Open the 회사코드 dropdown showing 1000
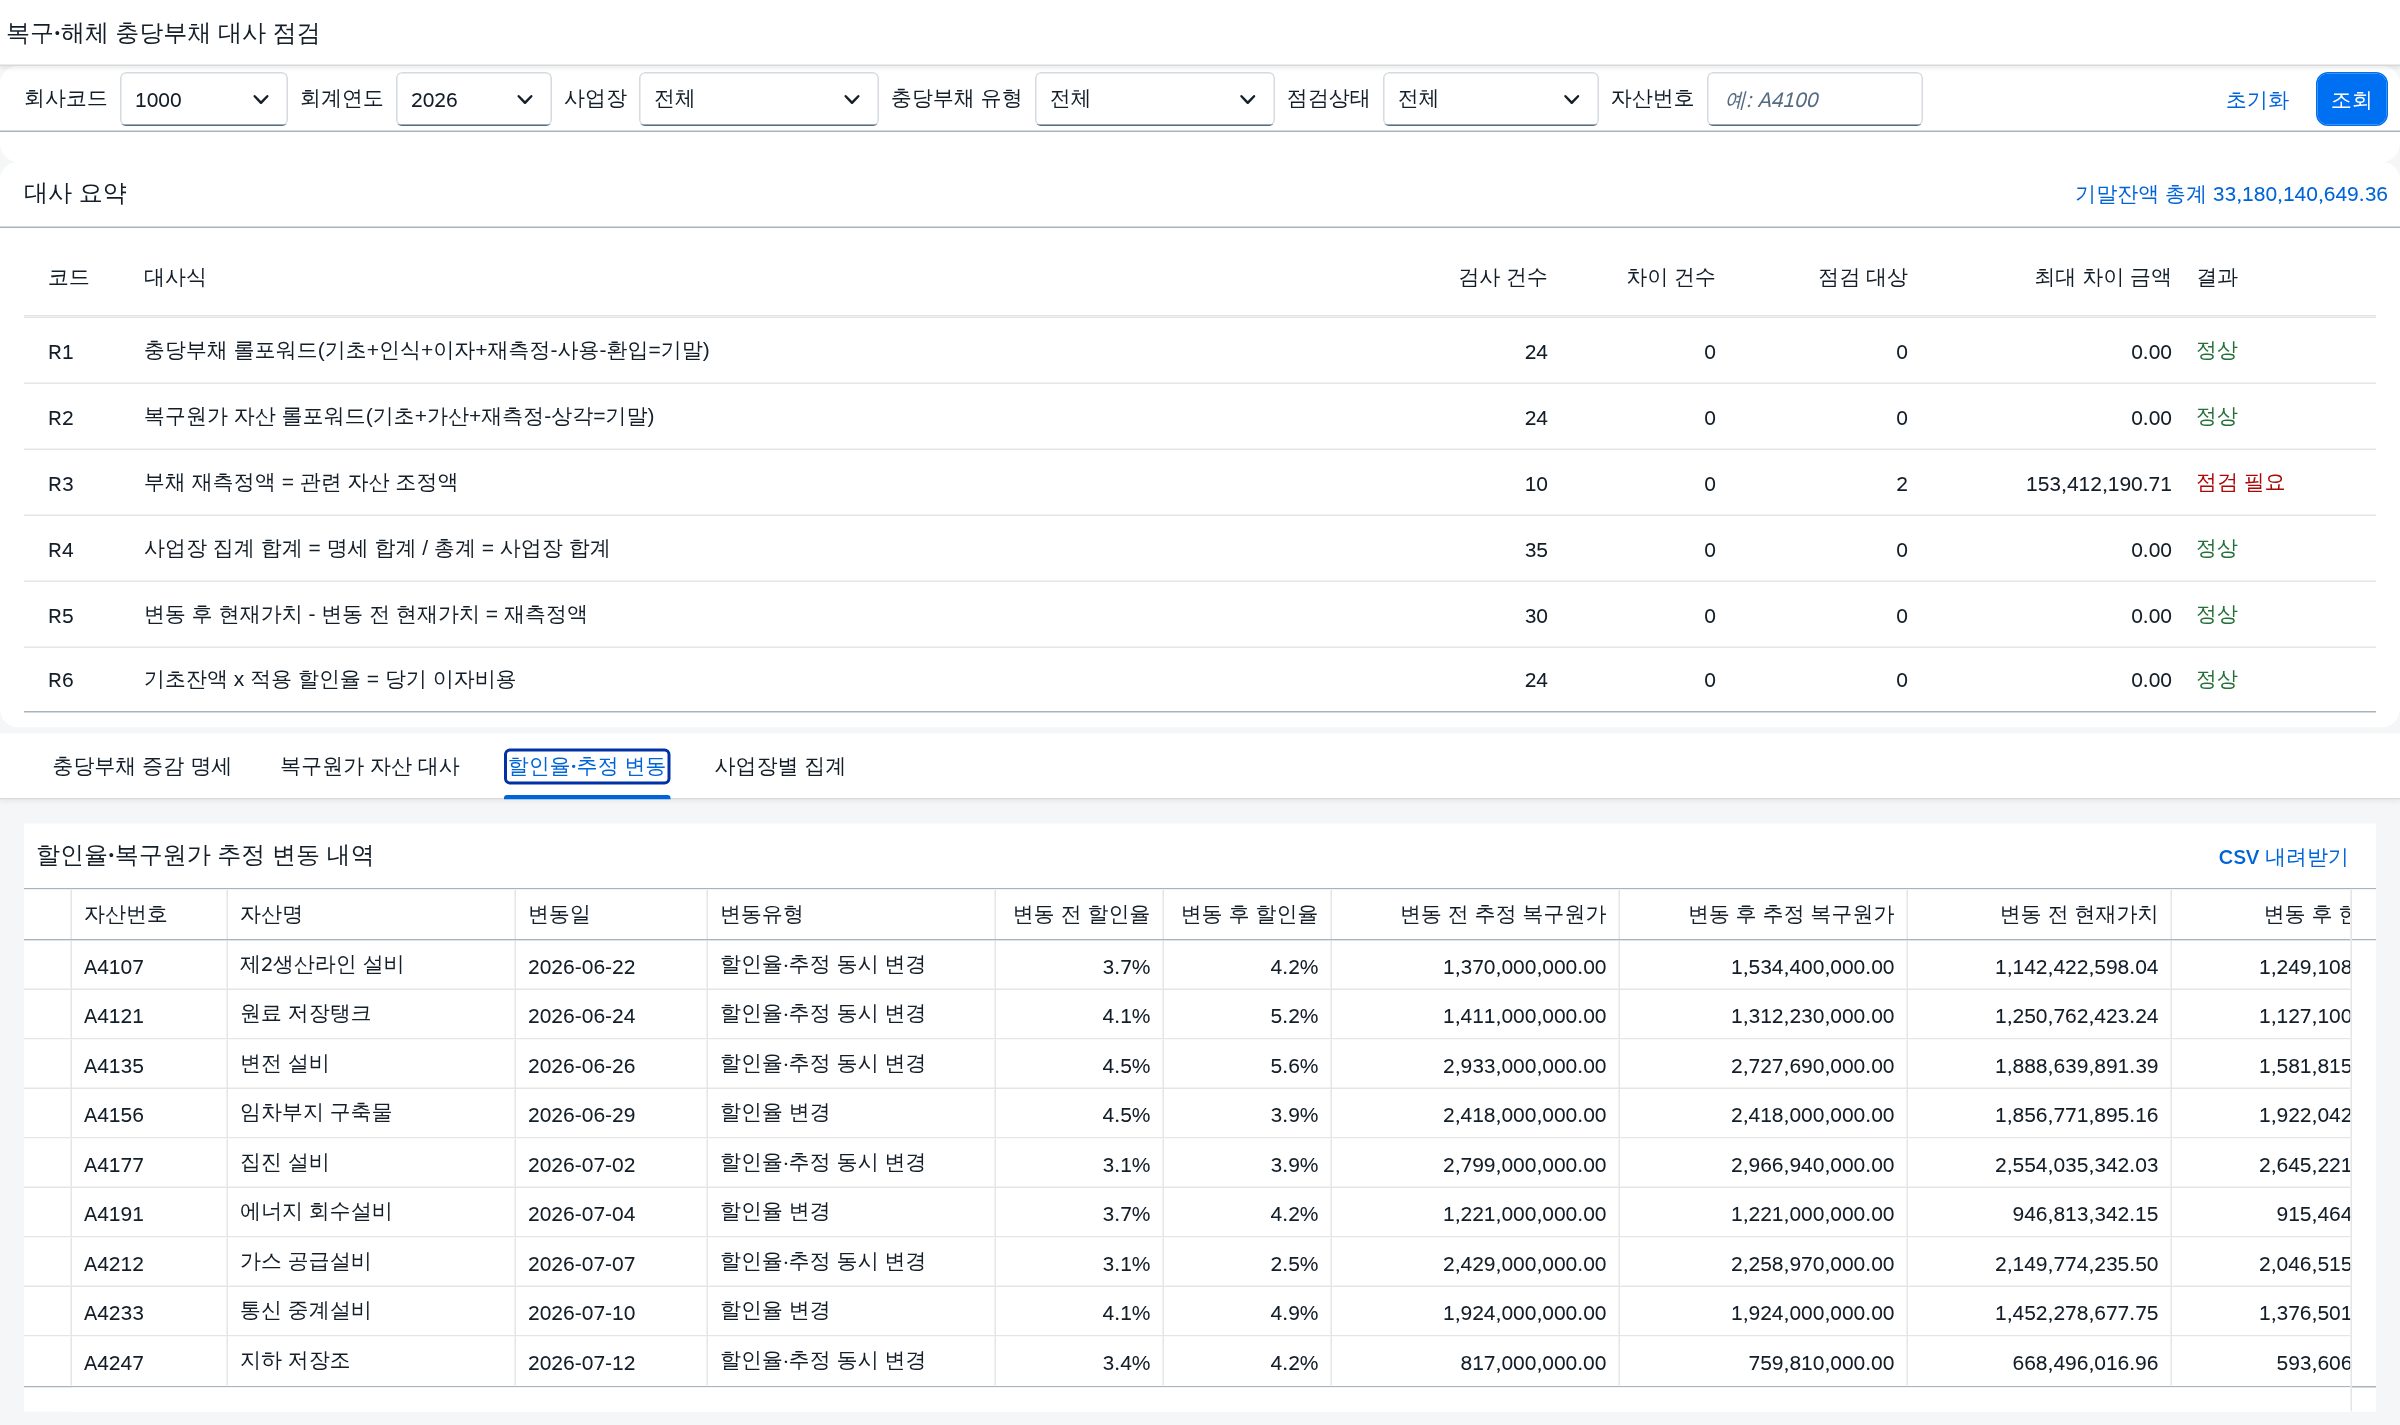The height and width of the screenshot is (1425, 2400). (203, 99)
